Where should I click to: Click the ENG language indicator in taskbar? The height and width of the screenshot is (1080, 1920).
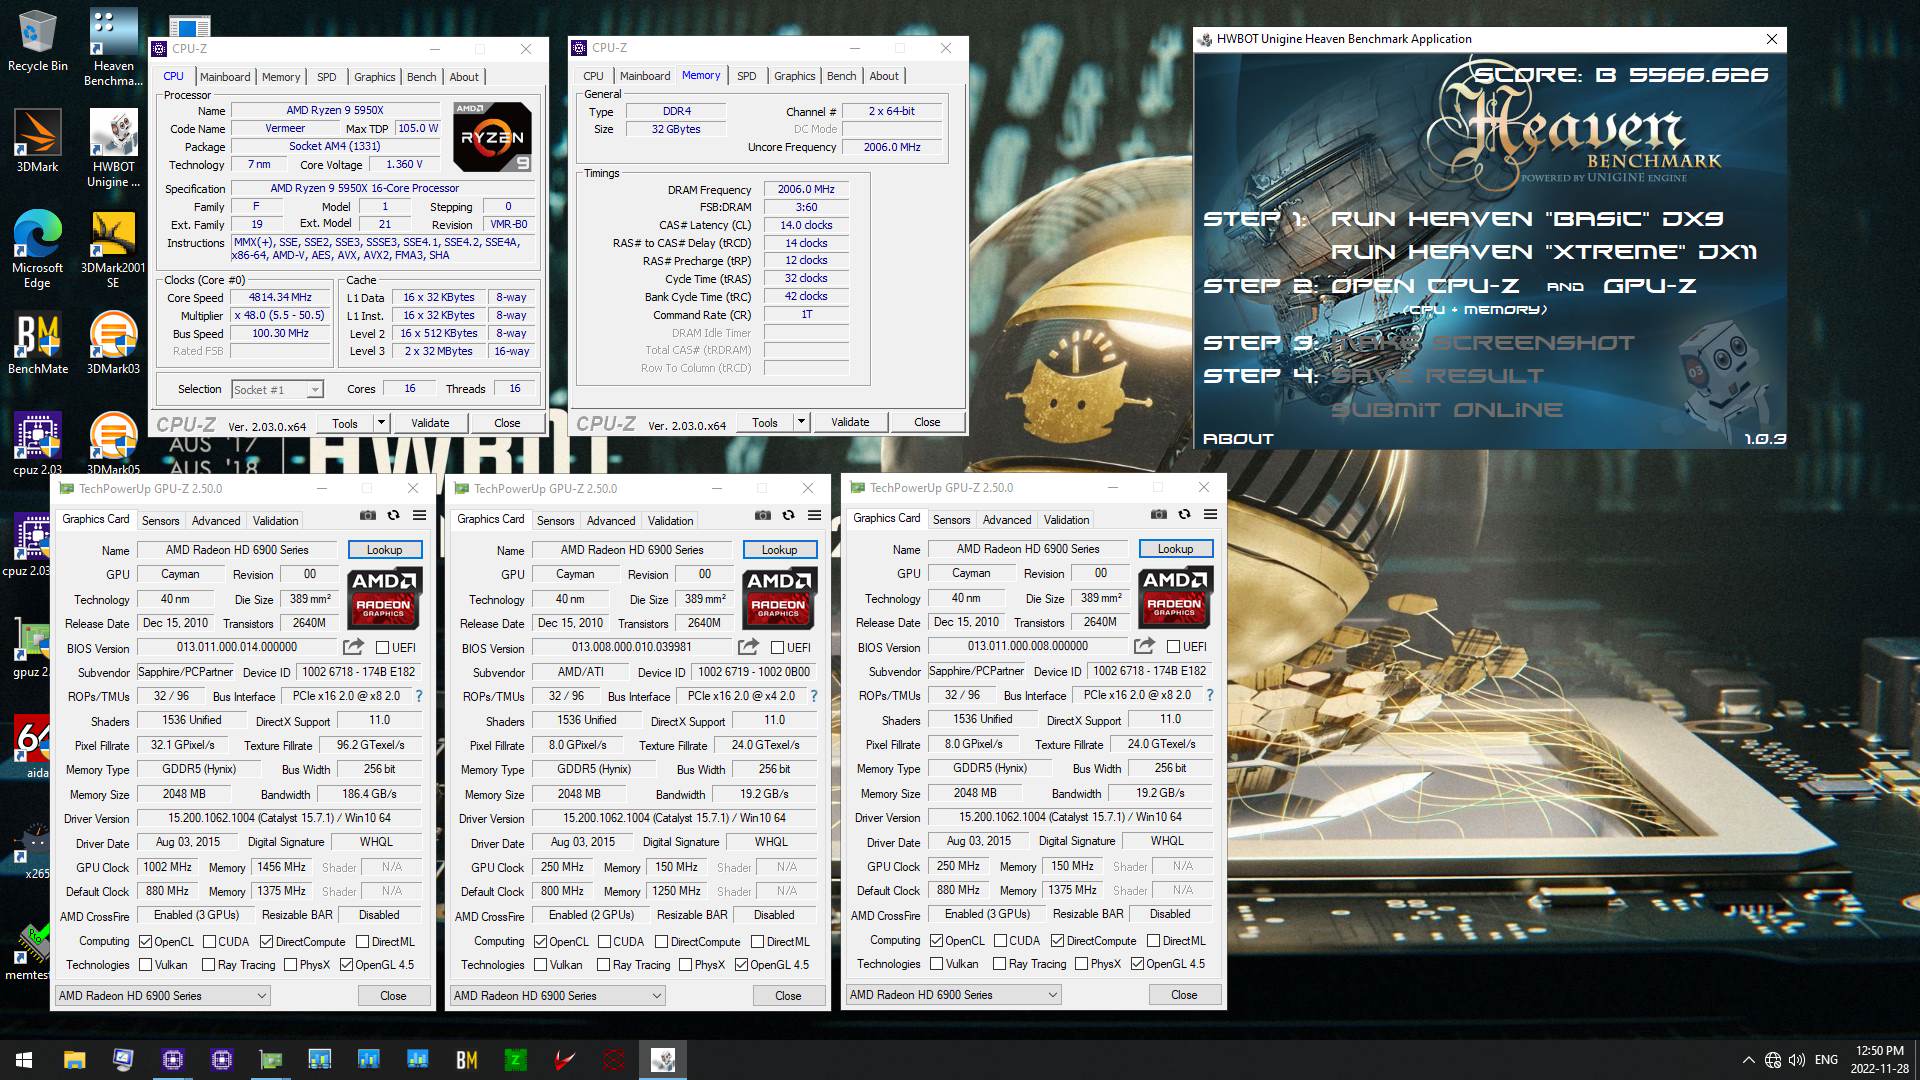1826,1060
